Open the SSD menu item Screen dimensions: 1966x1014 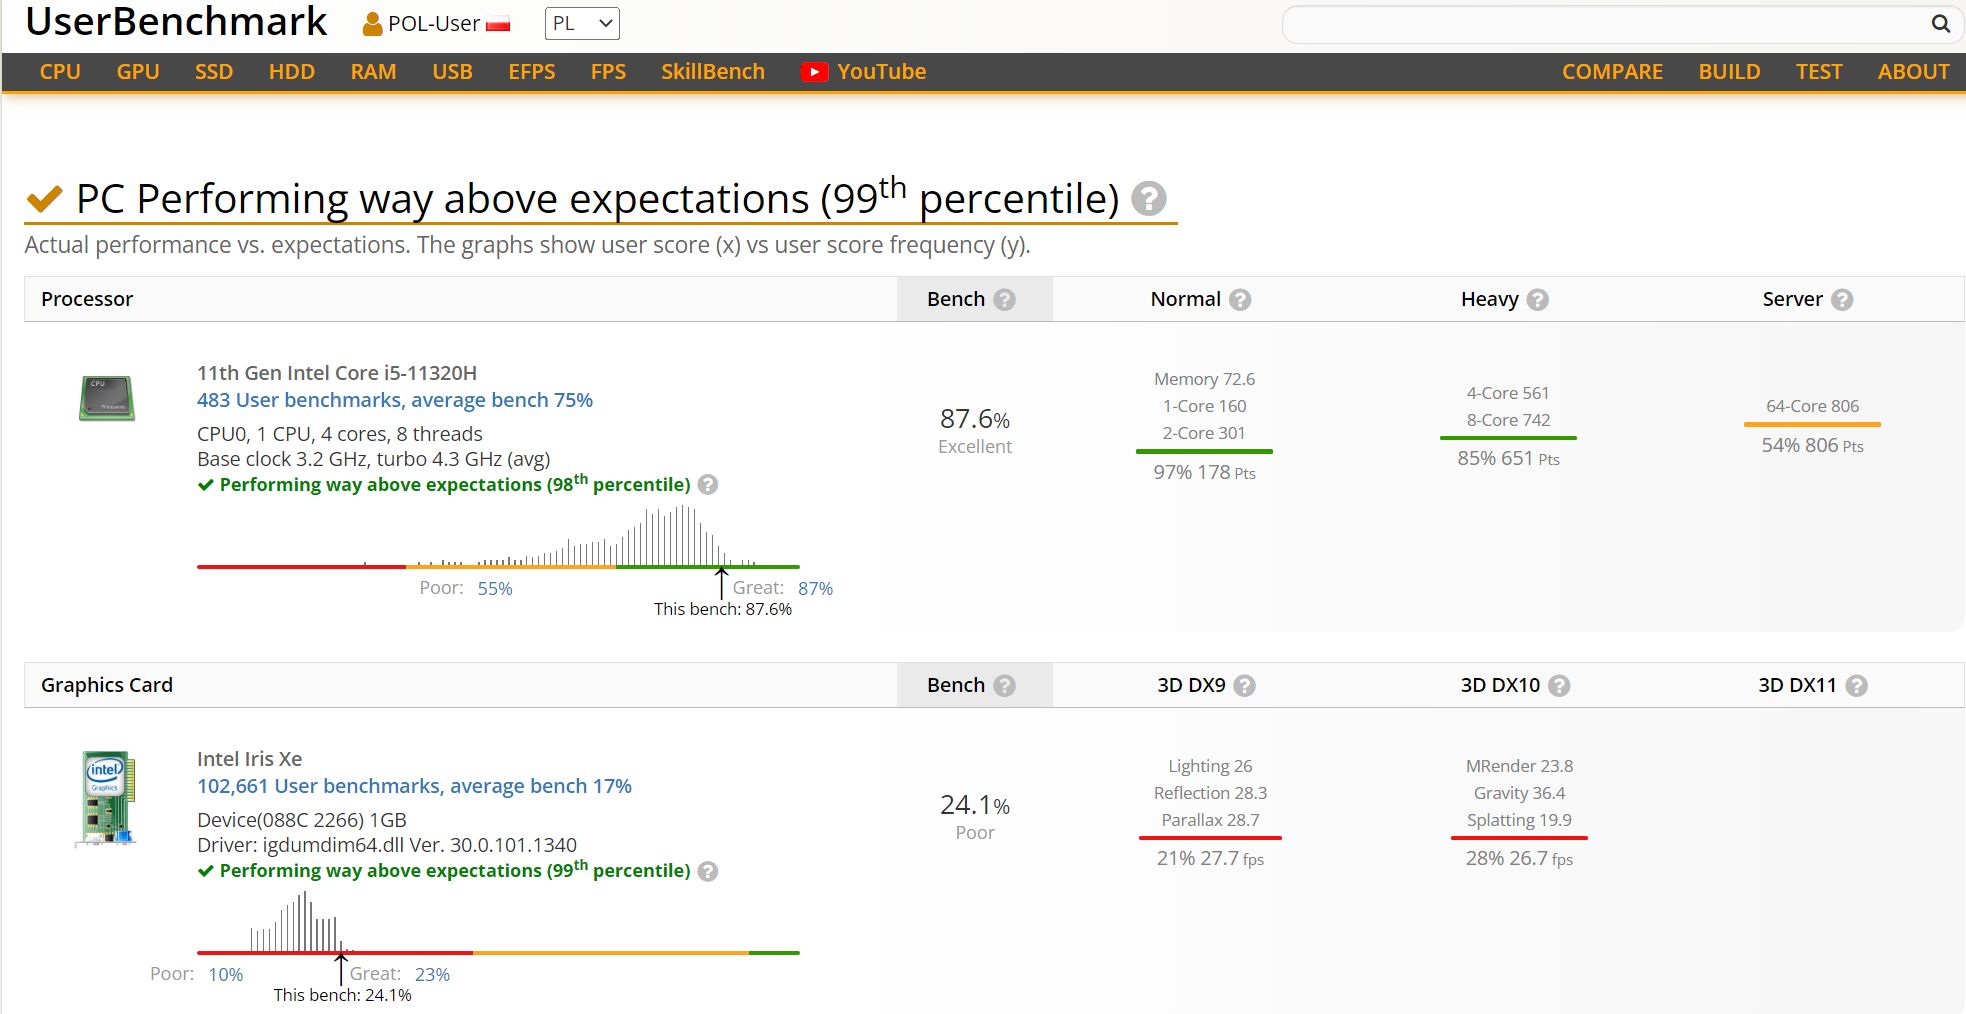tap(214, 72)
